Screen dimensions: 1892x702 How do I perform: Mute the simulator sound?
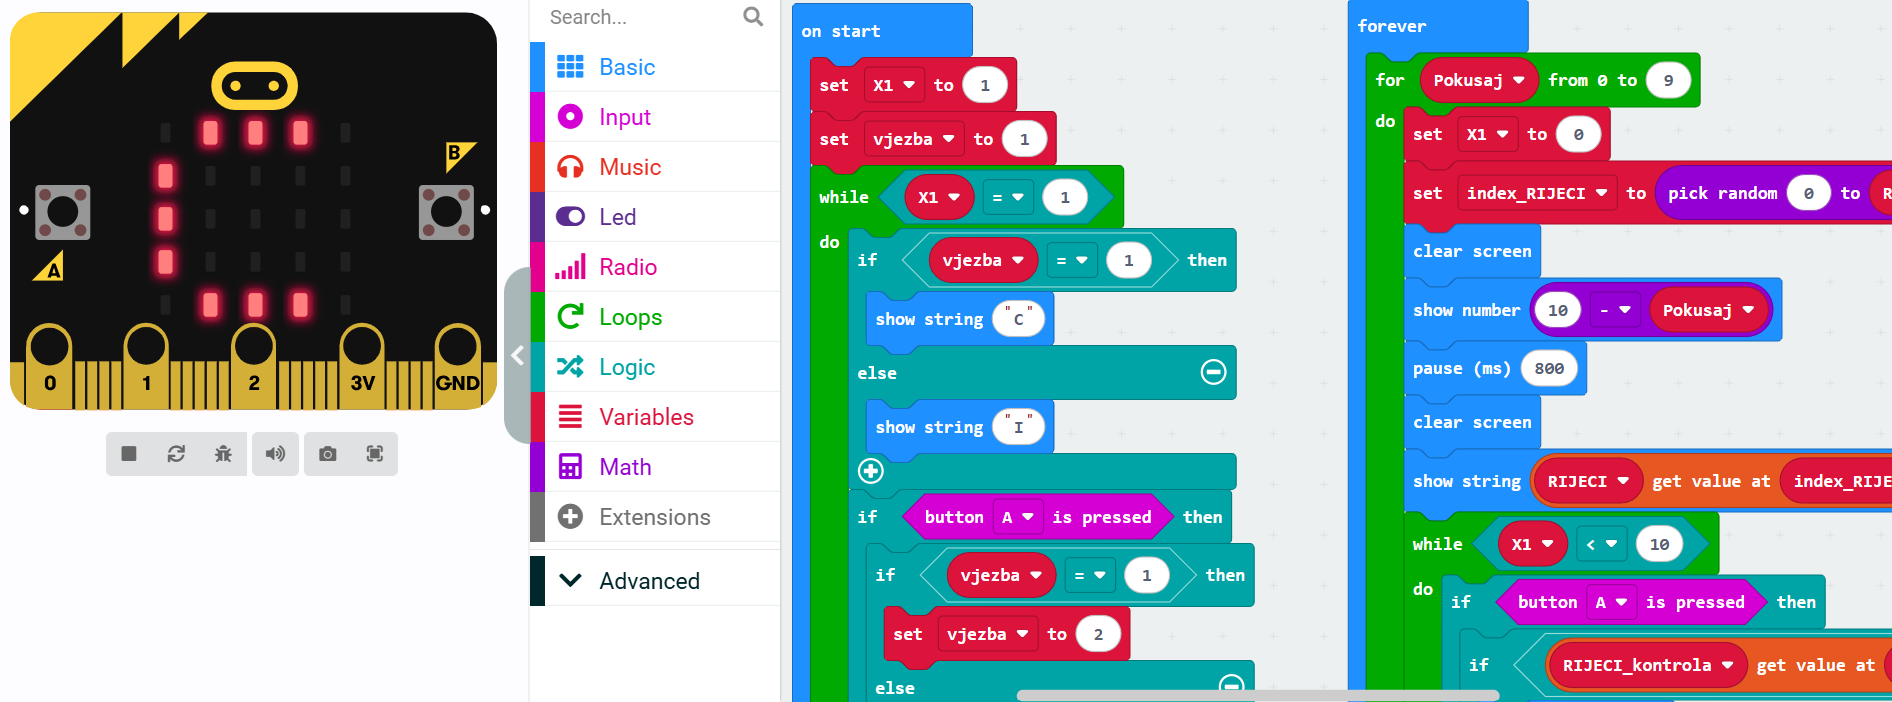275,454
